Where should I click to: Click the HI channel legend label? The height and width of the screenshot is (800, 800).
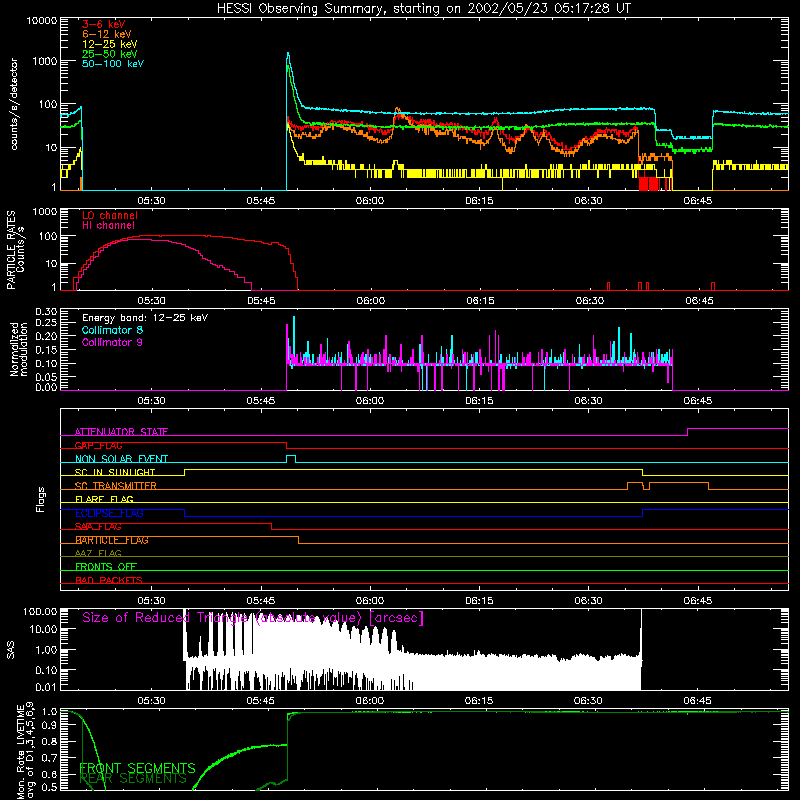pos(108,225)
